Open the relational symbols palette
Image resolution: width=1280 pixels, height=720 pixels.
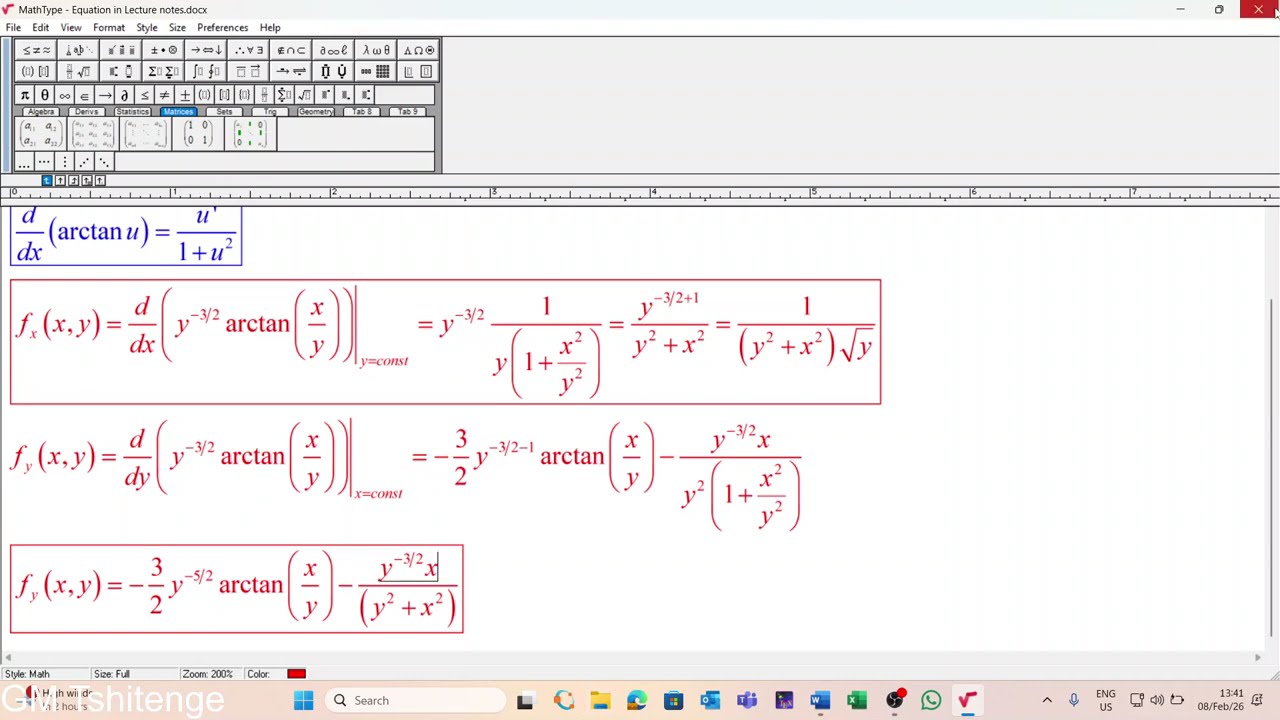[x=36, y=50]
